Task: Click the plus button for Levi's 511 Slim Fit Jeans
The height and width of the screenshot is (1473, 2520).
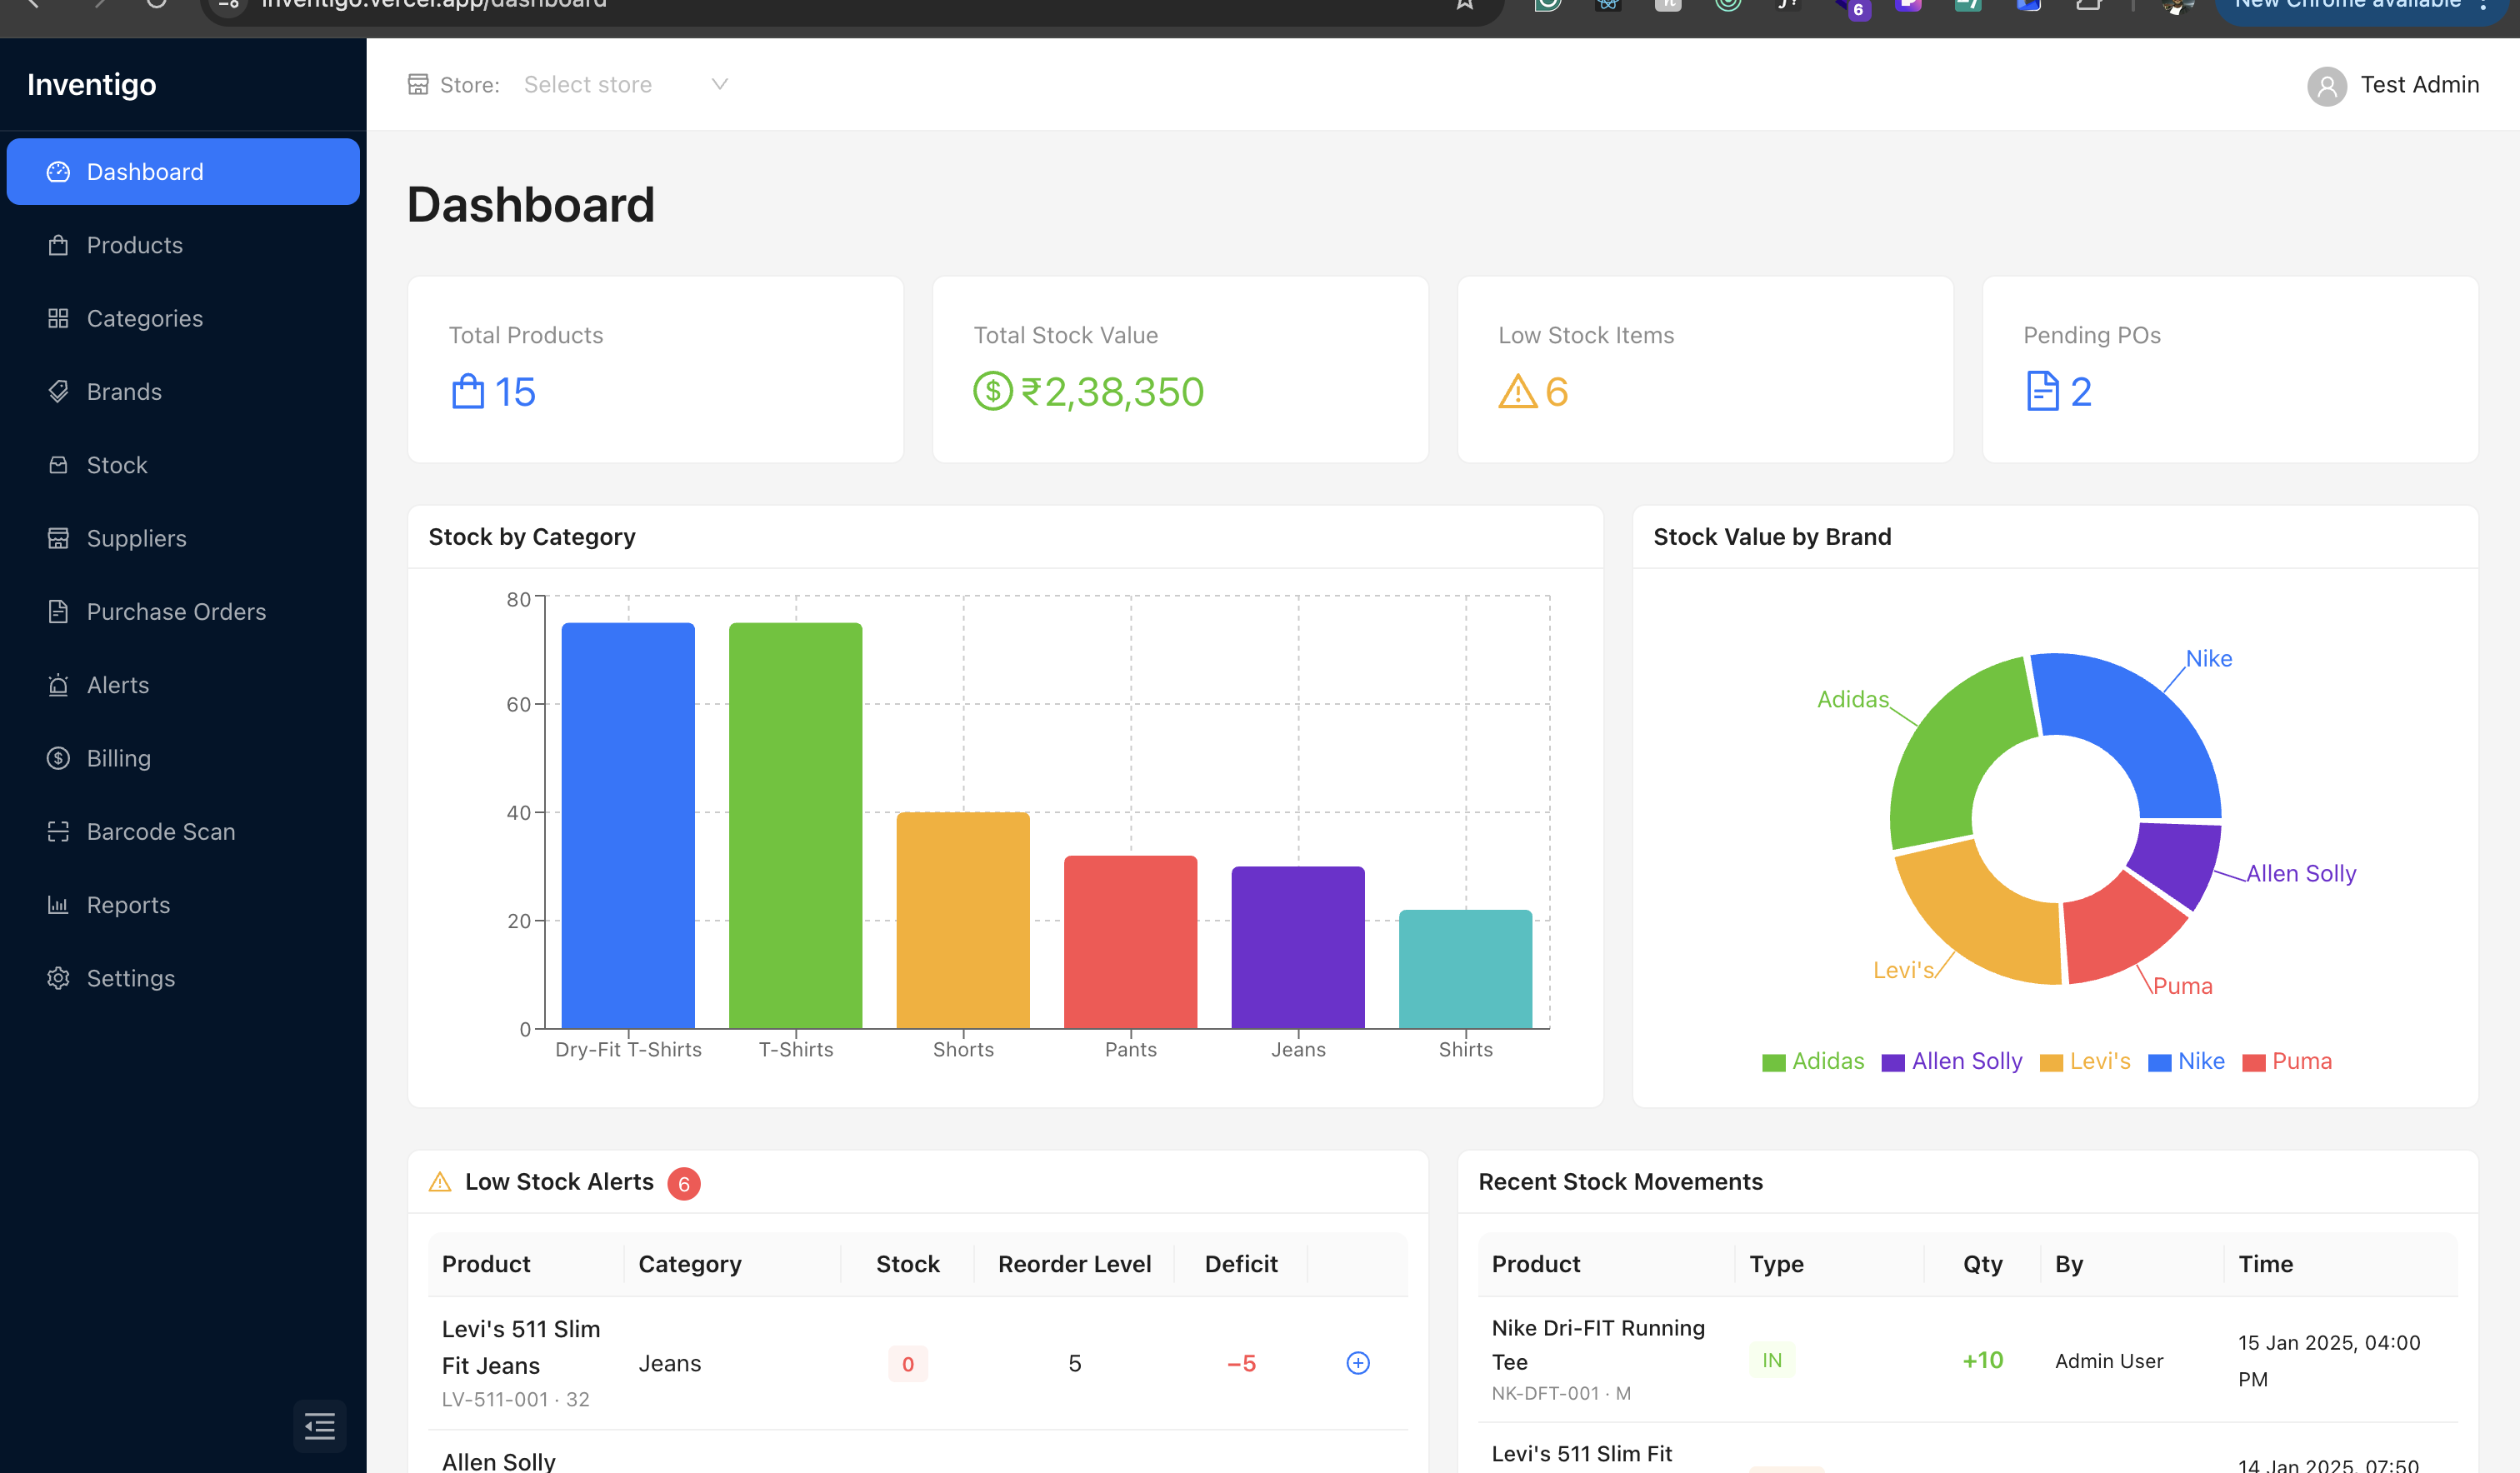Action: (x=1357, y=1363)
